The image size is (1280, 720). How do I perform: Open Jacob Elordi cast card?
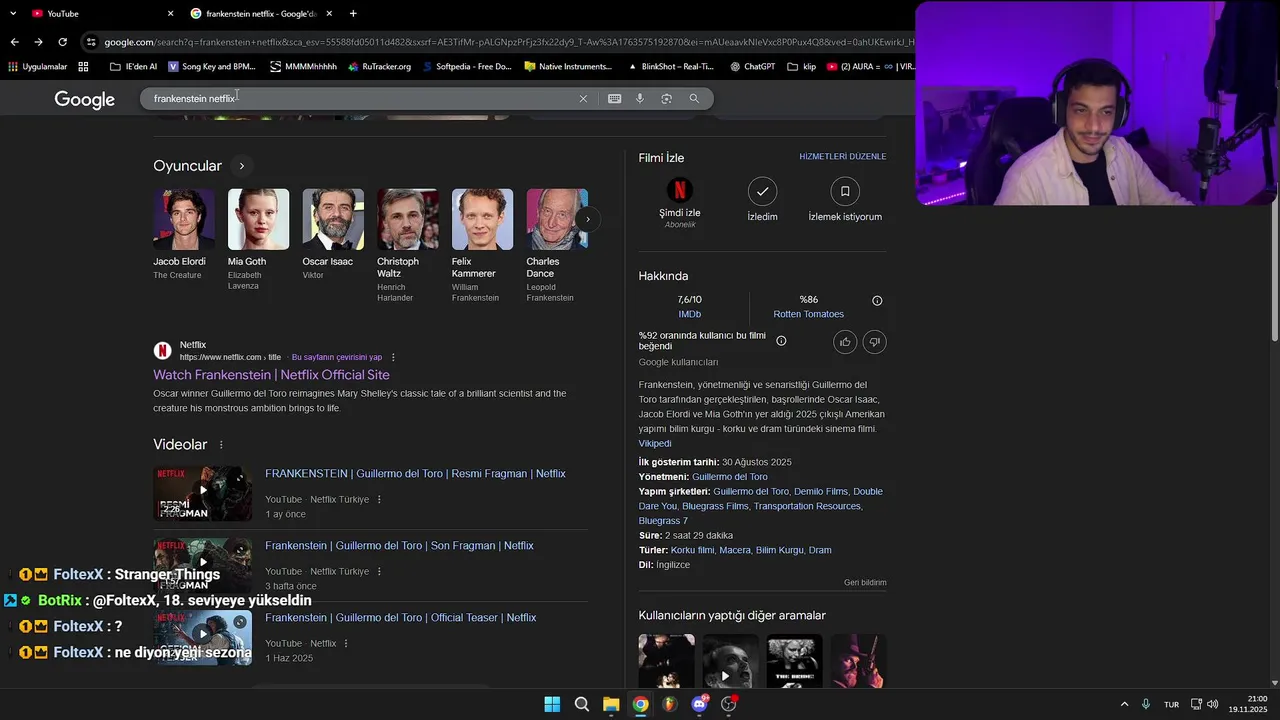tap(183, 235)
